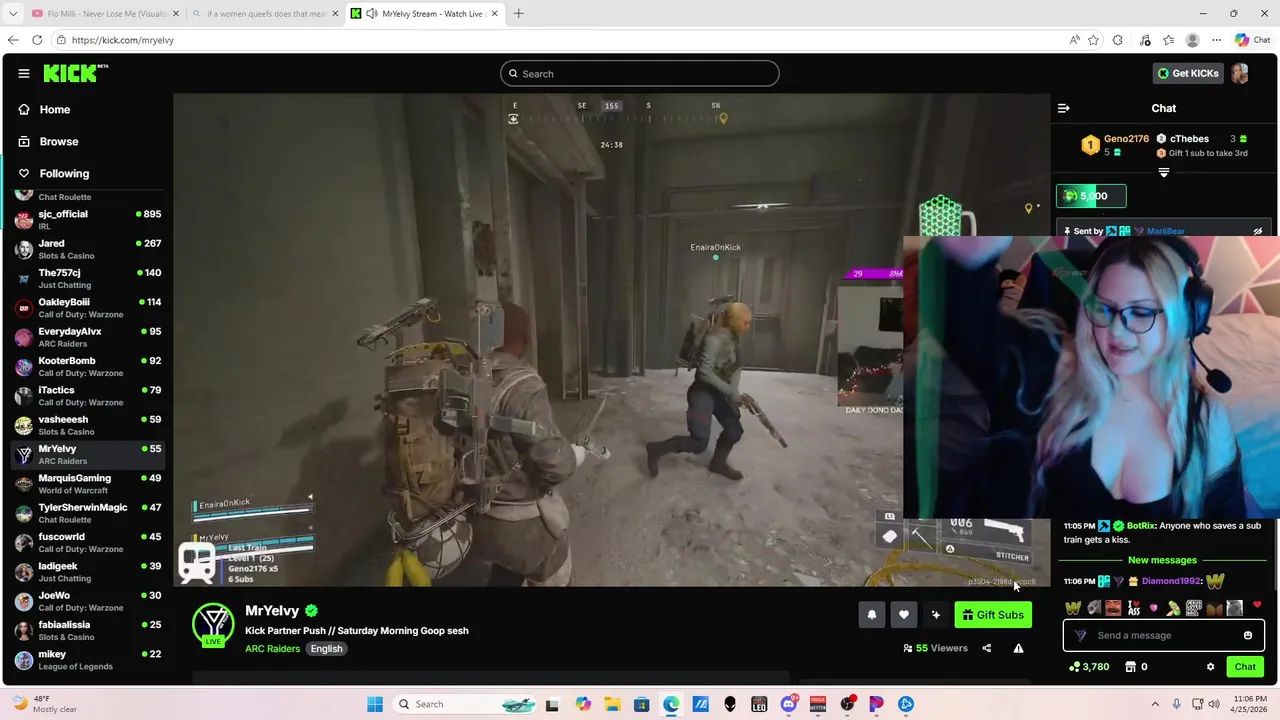Viewport: 1280px width, 720px height.
Task: Open EverydayAlvx channel in sidebar
Action: coord(87,337)
